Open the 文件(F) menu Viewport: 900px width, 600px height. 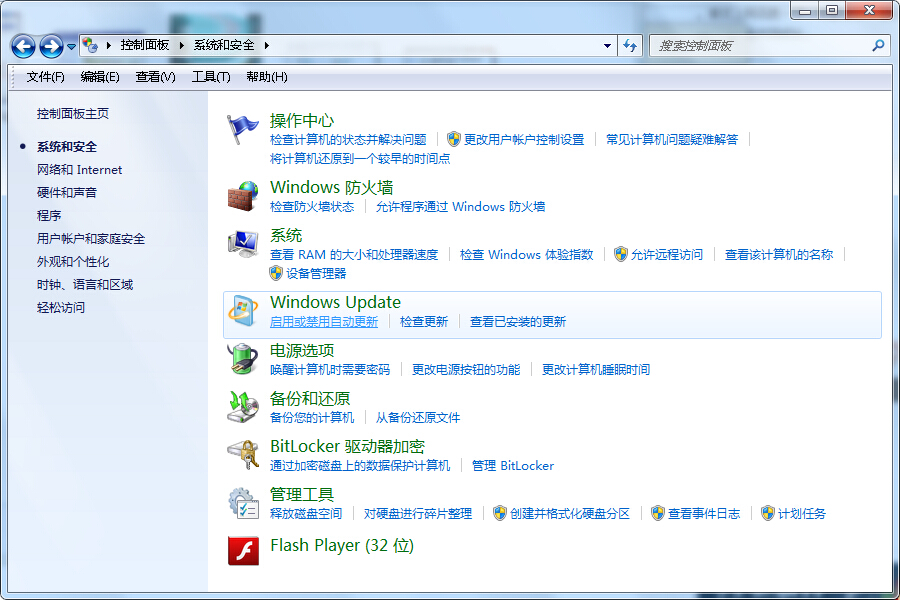(45, 77)
